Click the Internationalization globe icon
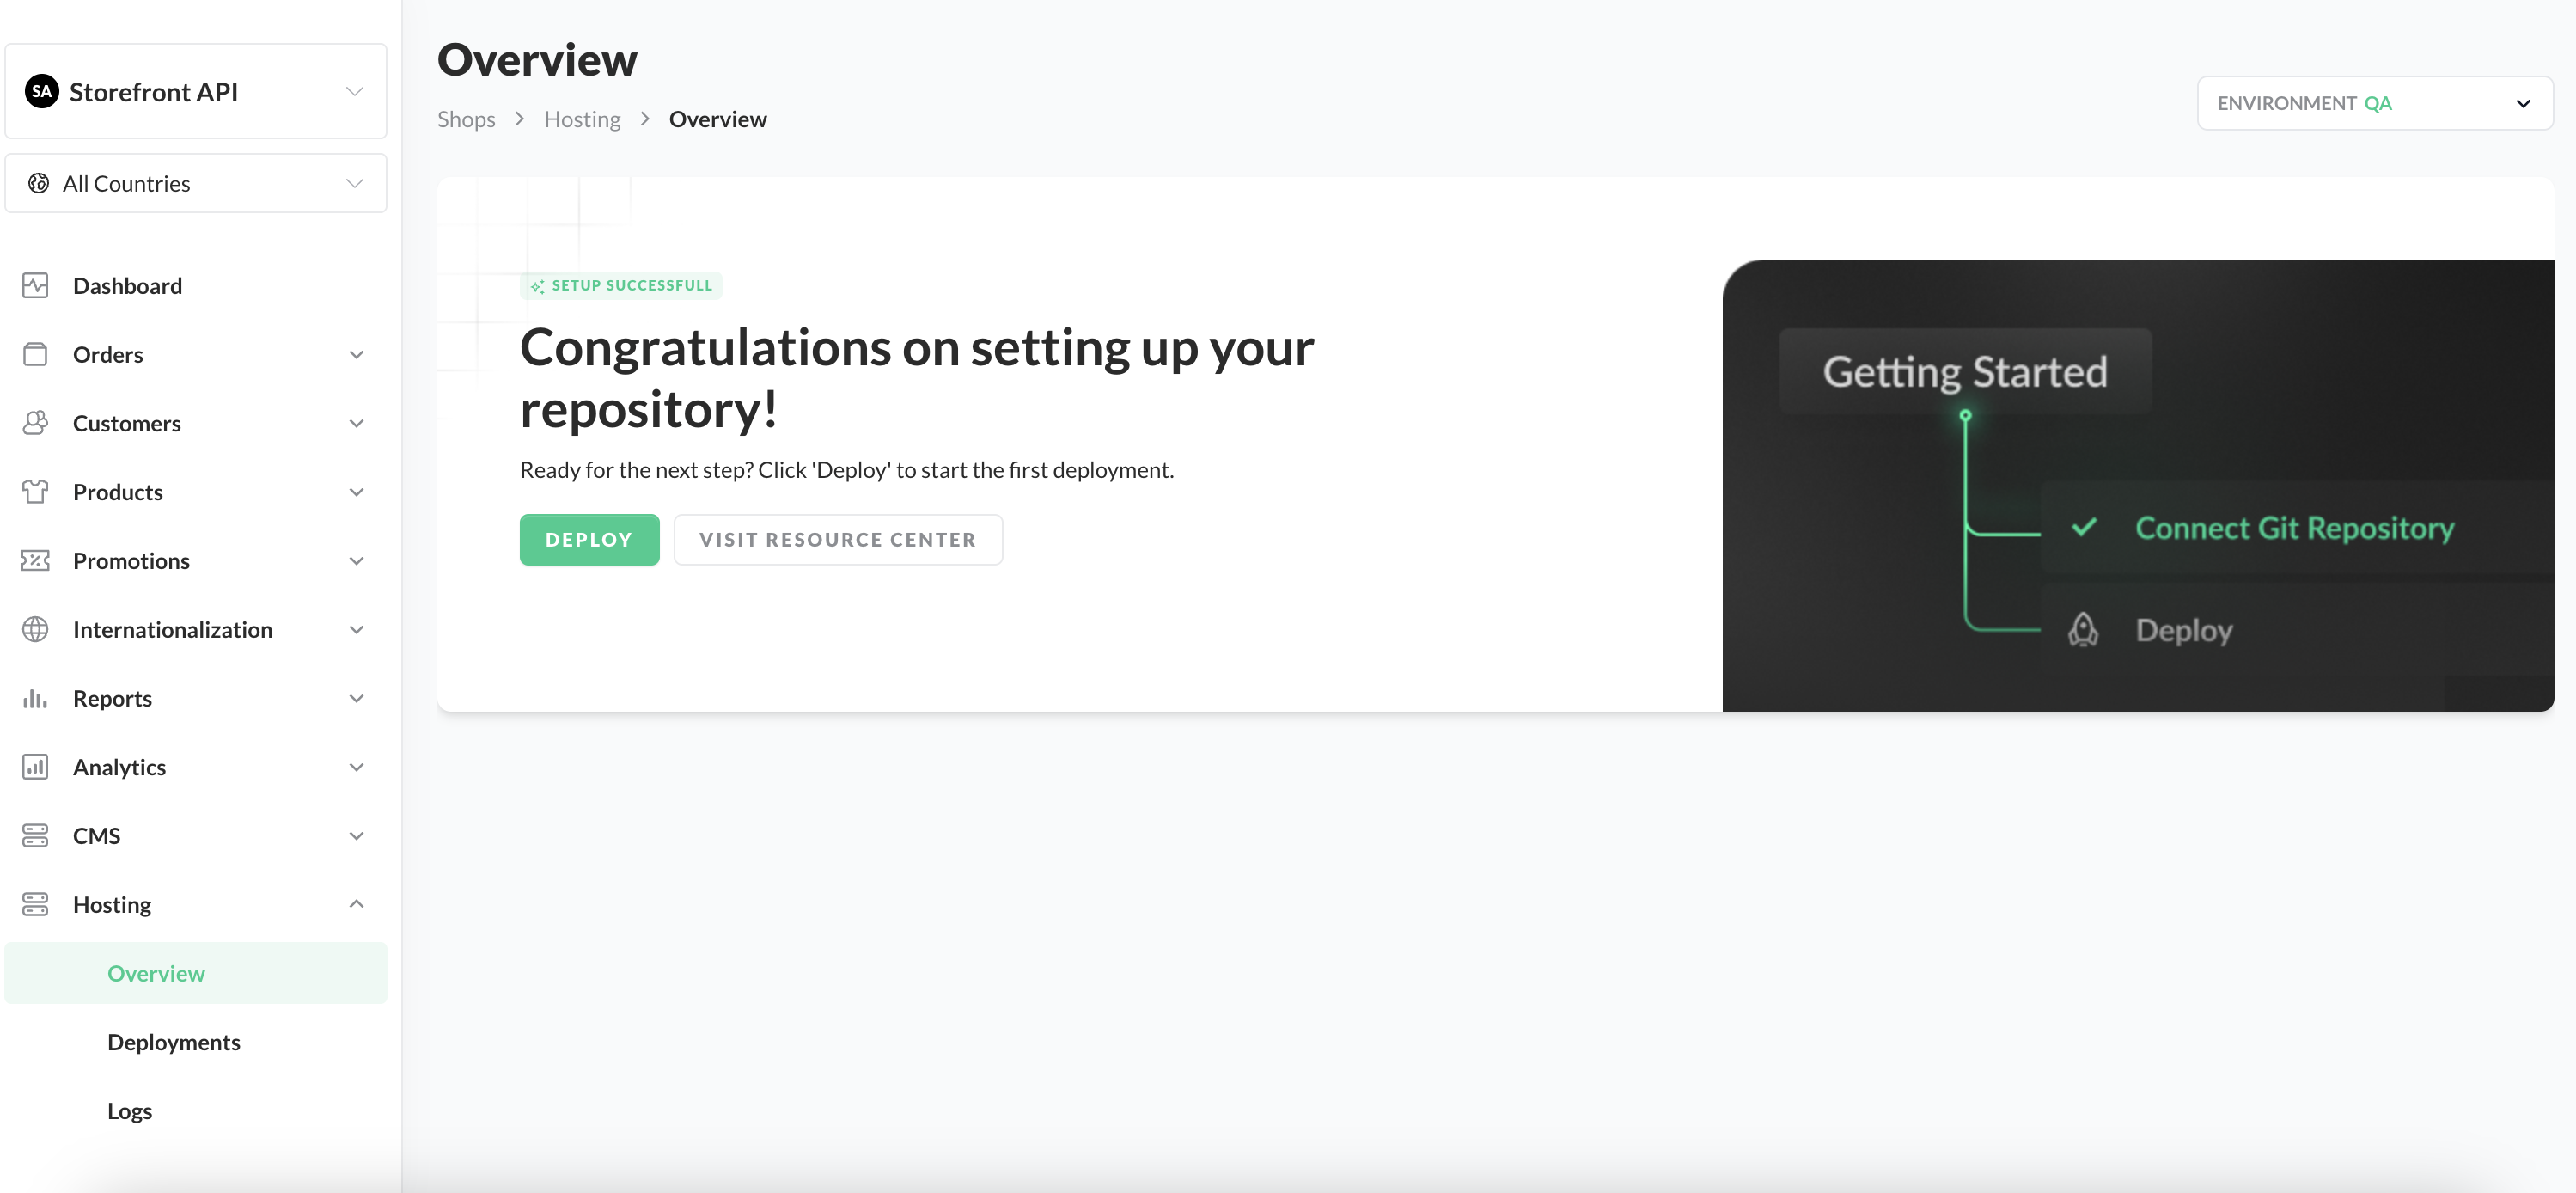2576x1193 pixels. 35,630
